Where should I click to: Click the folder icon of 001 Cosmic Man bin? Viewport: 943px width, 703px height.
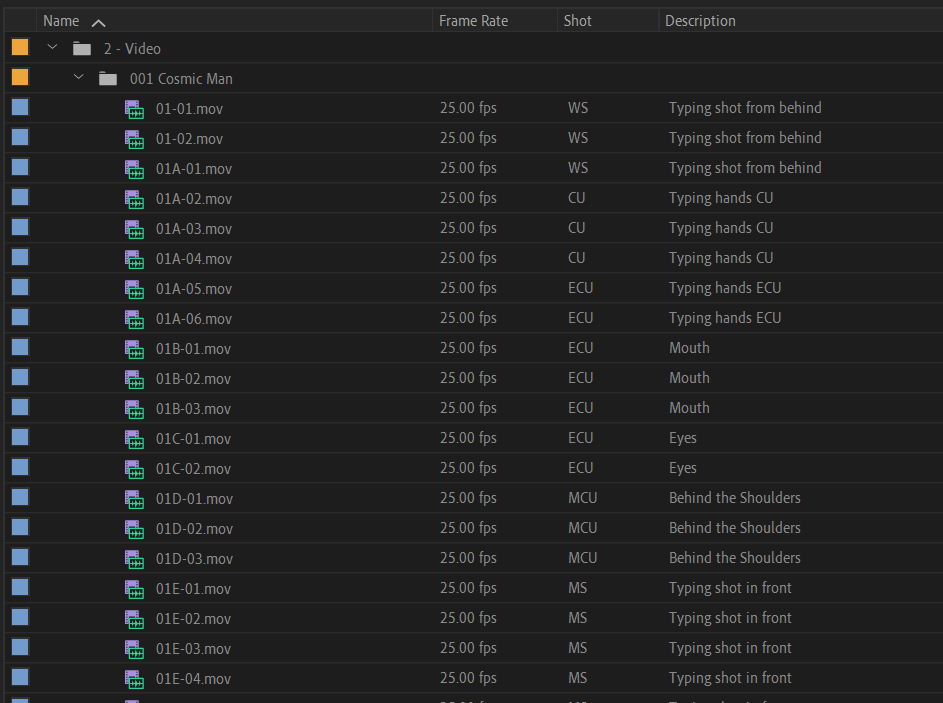[x=108, y=79]
